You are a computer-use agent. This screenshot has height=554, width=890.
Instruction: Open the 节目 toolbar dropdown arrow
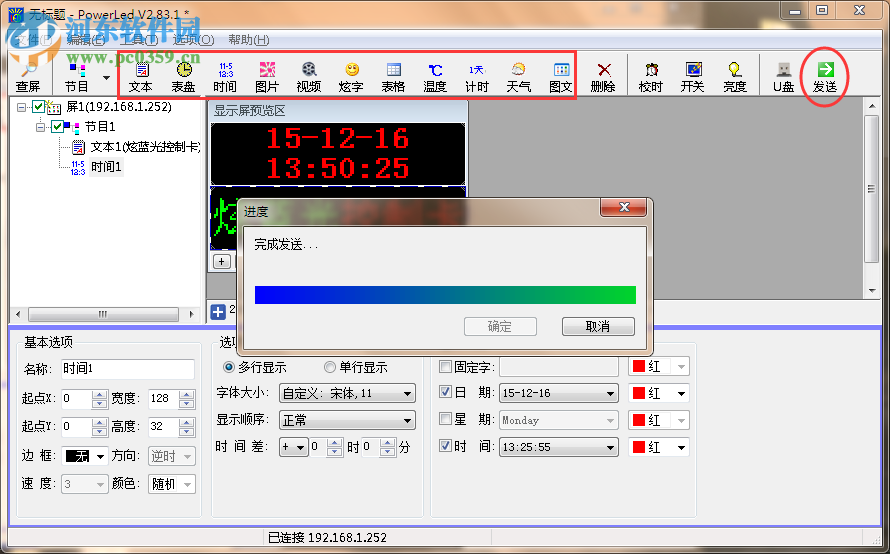point(106,77)
